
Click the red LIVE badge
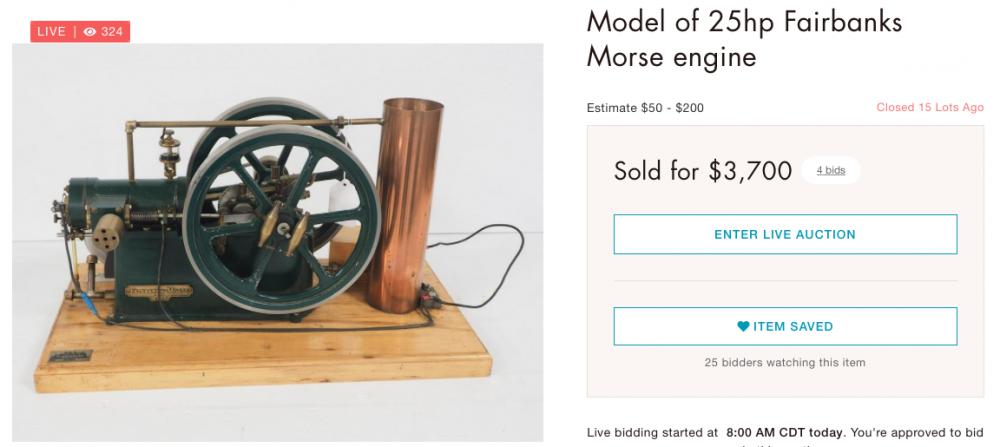coord(50,32)
